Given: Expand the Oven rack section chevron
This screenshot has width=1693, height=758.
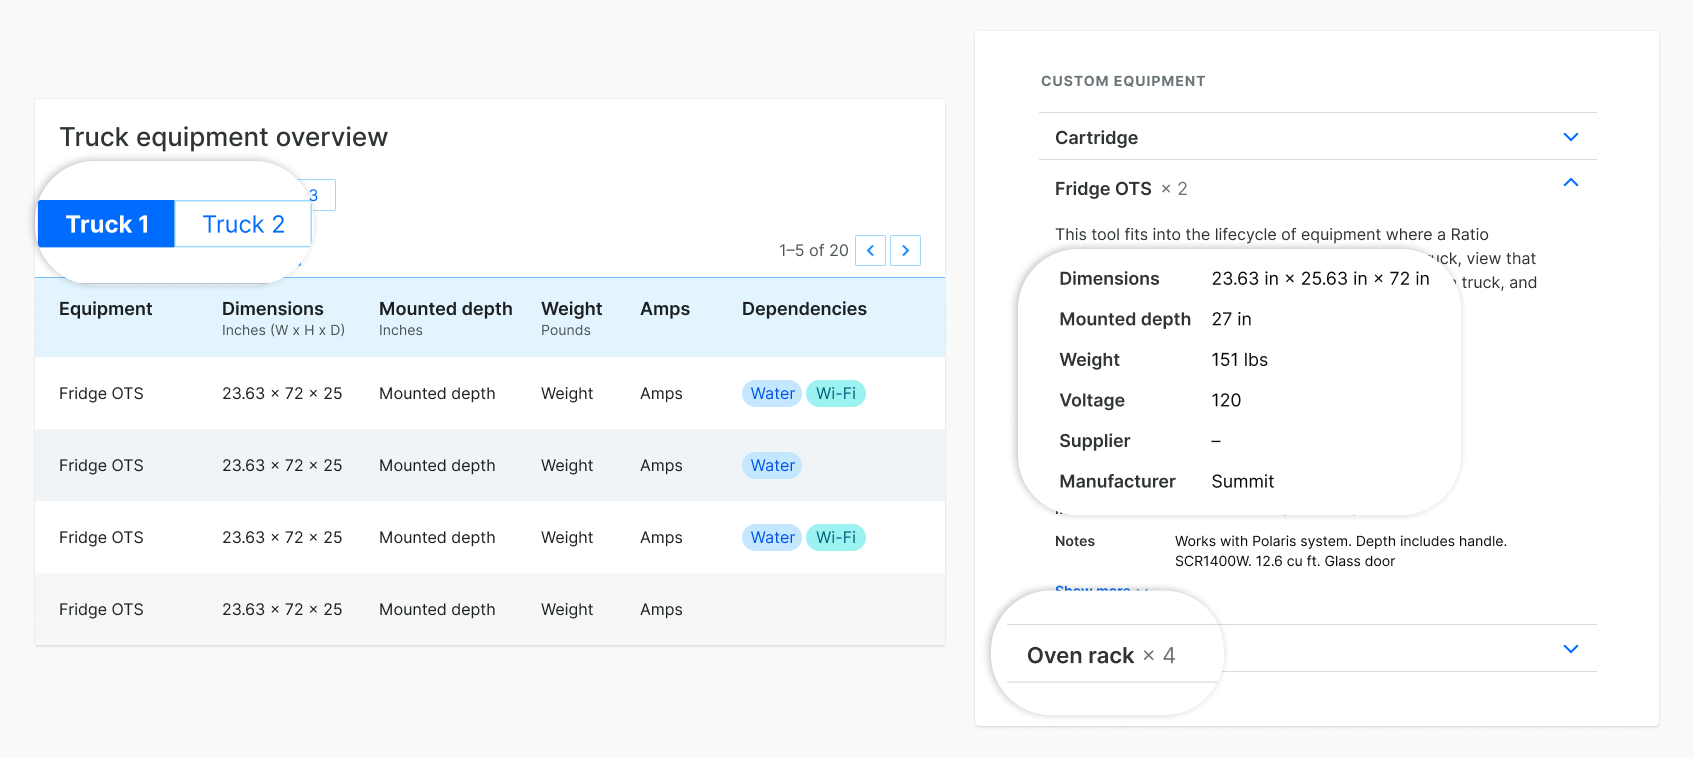Looking at the screenshot, I should click(1570, 649).
